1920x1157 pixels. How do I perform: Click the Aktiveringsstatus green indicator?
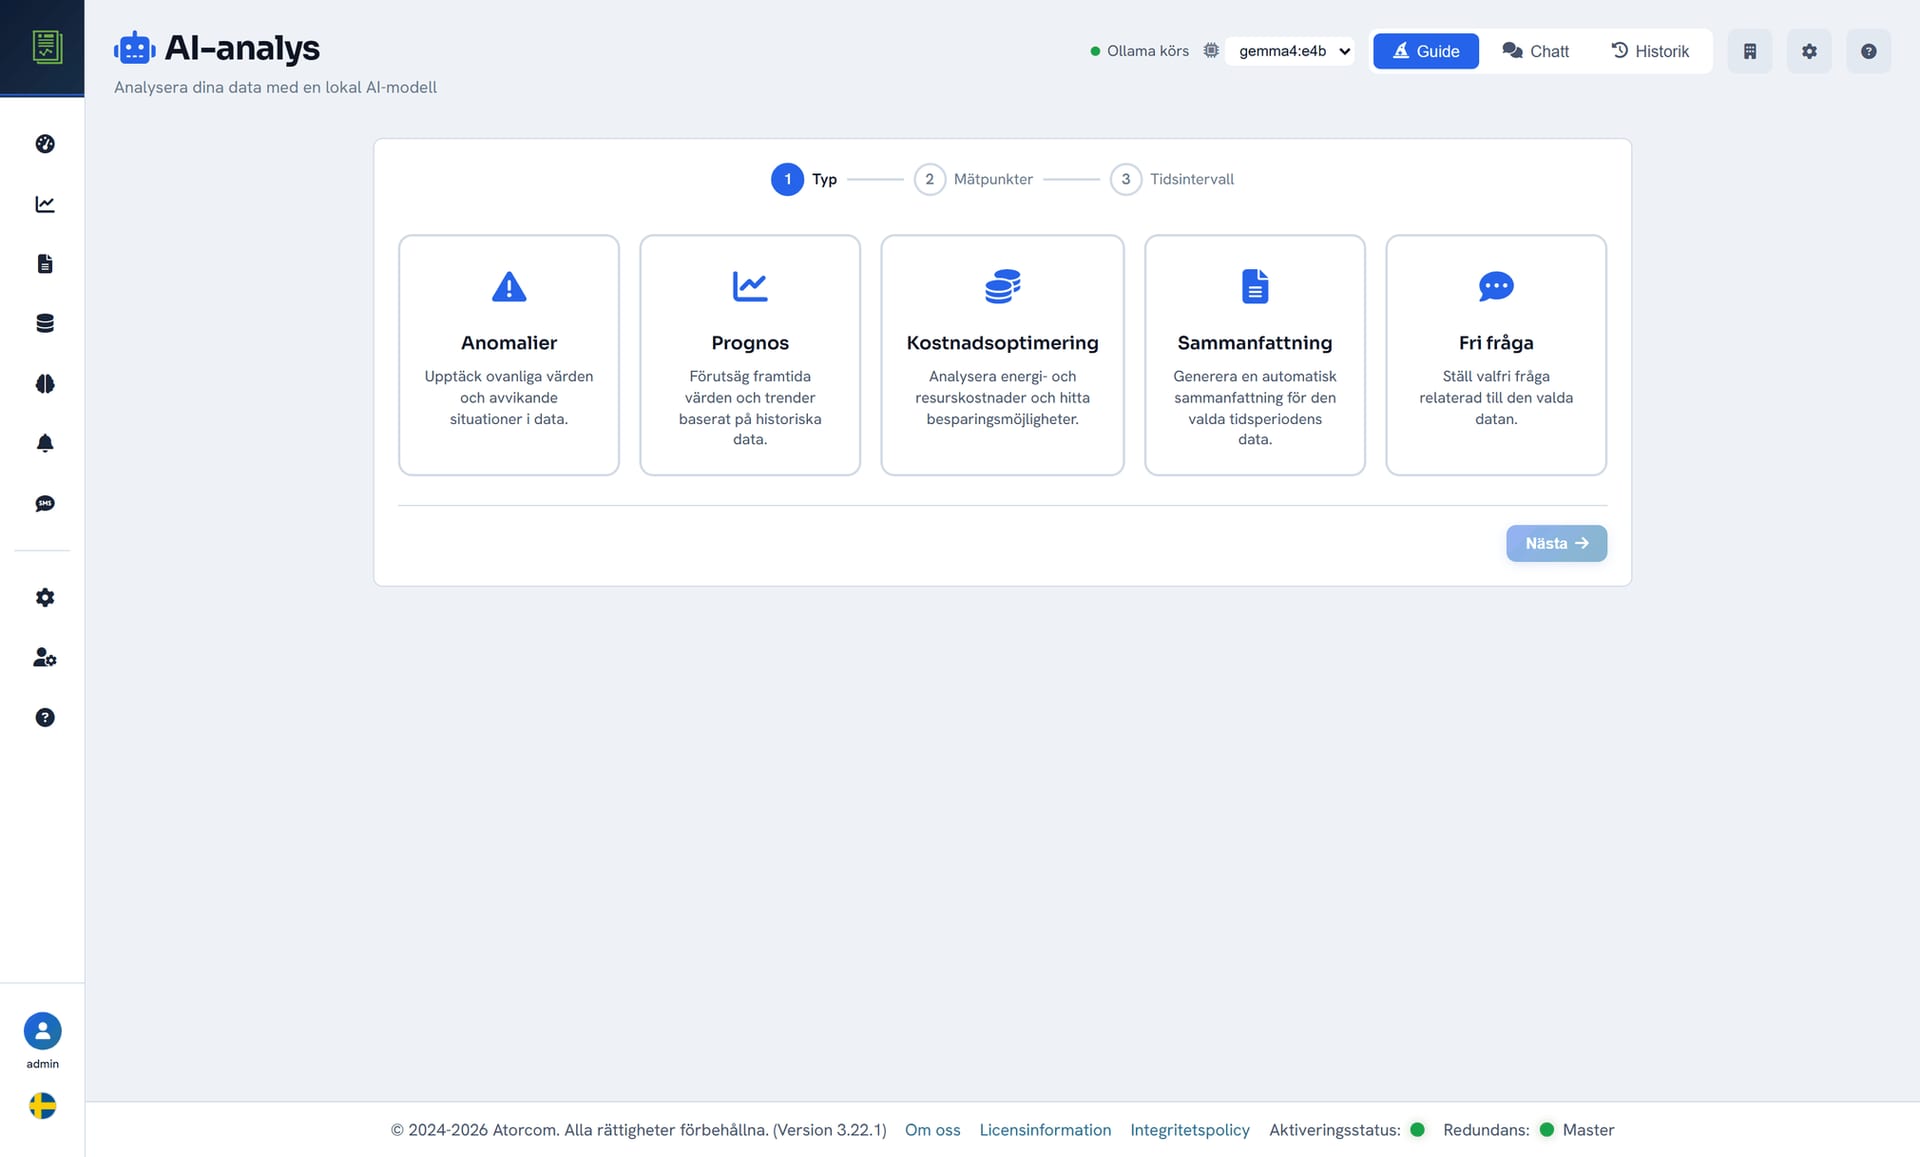[x=1417, y=1129]
